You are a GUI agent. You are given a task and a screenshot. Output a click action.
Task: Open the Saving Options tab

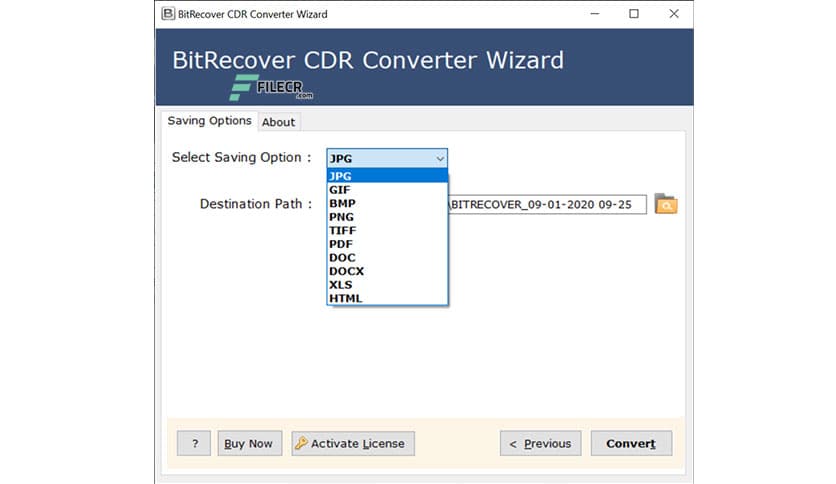[x=210, y=121]
